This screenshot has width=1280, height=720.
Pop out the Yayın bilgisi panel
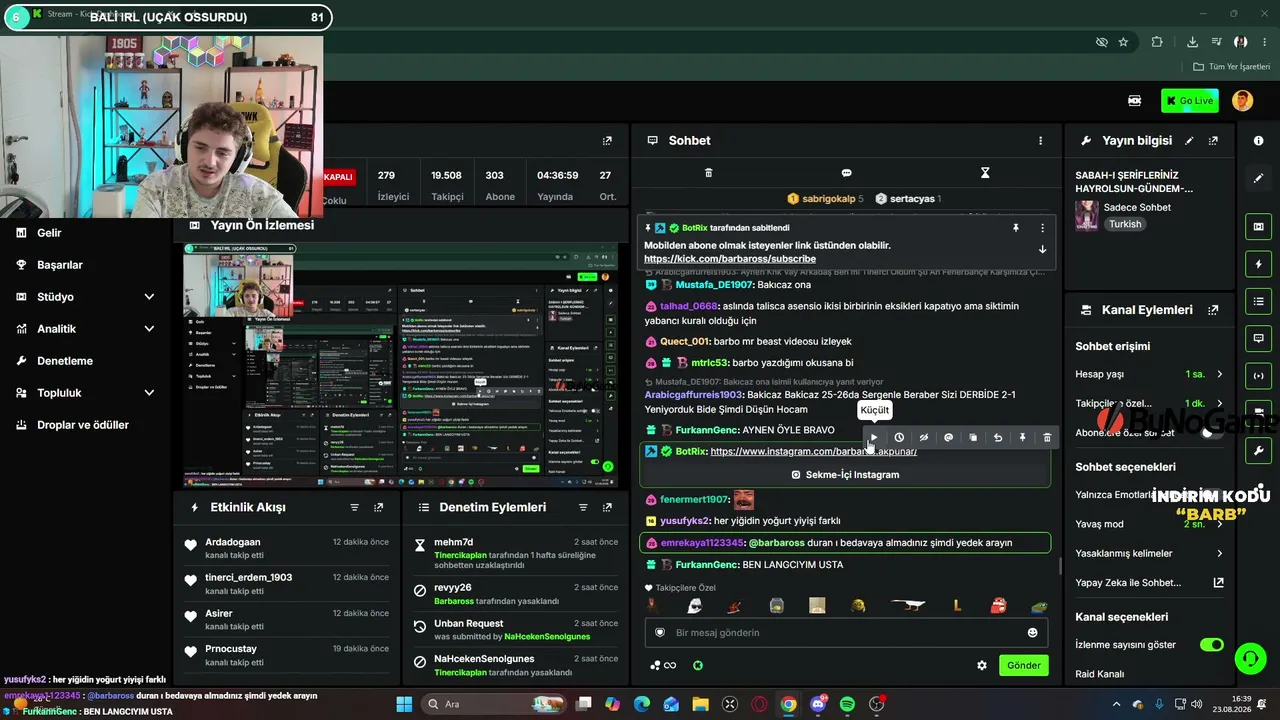pyautogui.click(x=1213, y=141)
